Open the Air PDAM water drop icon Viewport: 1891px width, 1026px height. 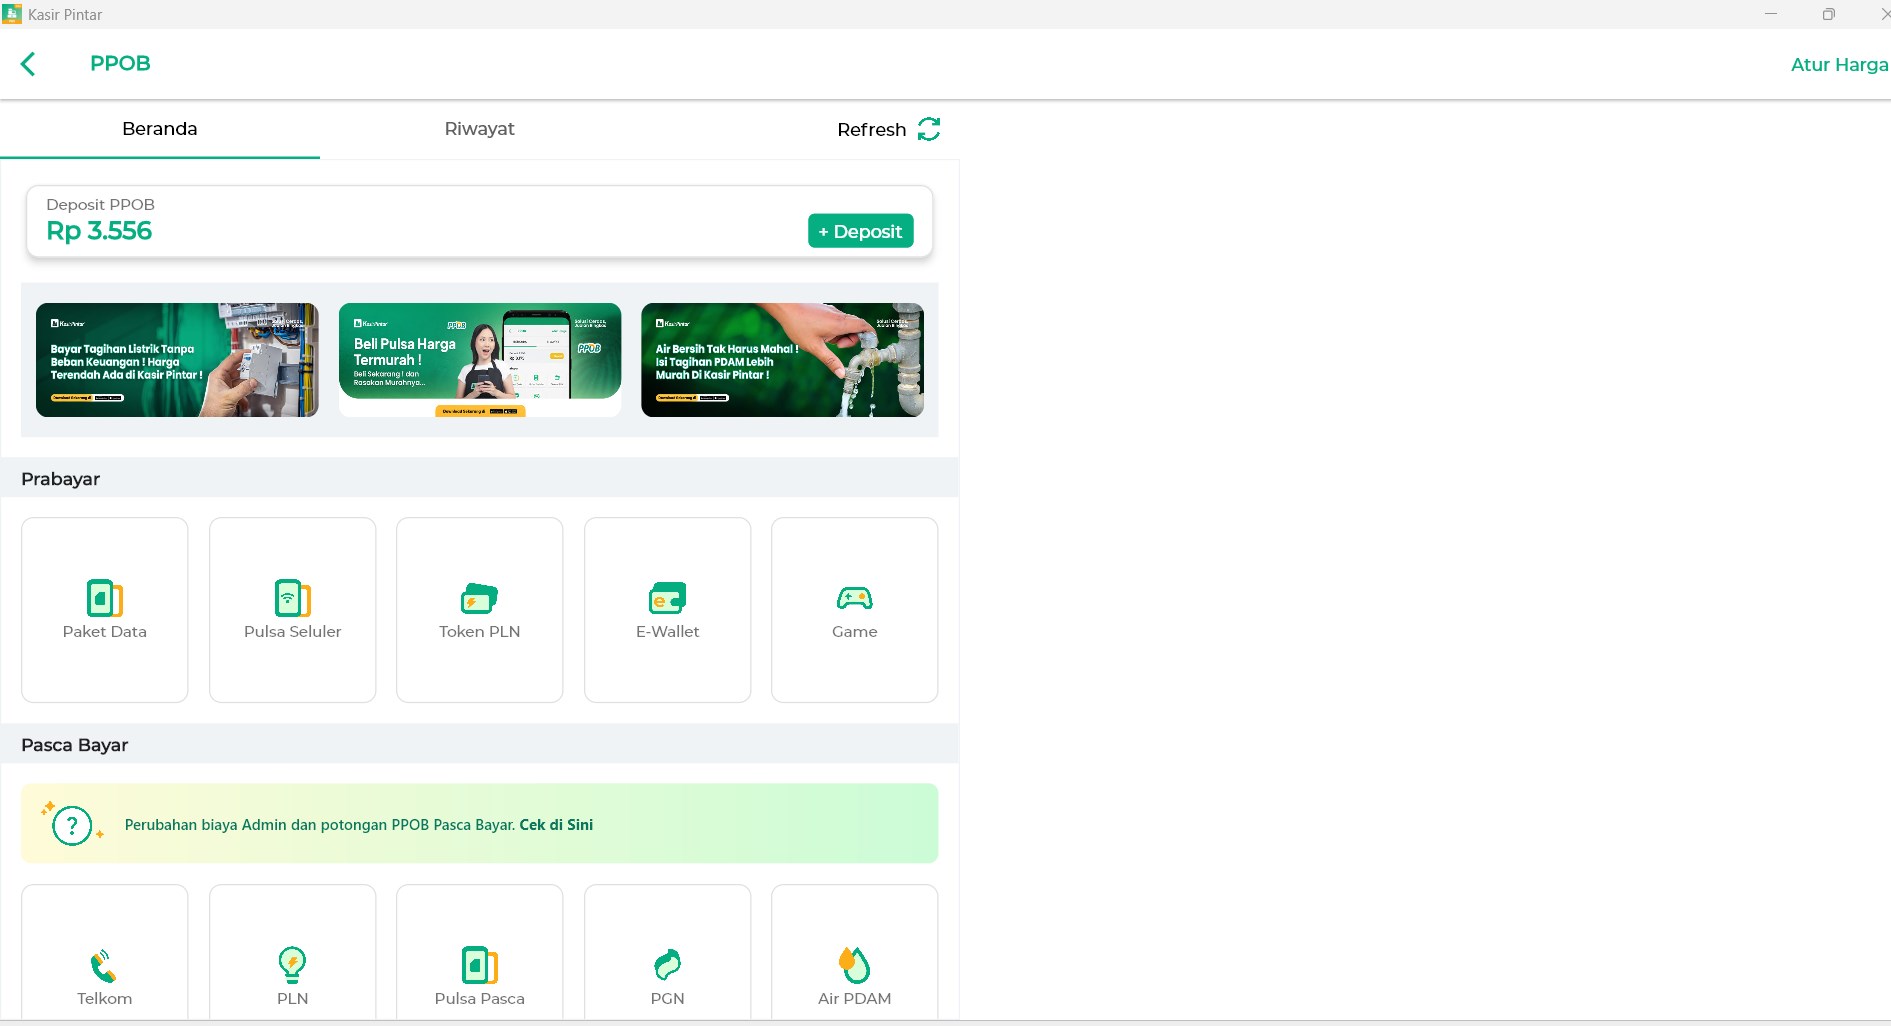[x=855, y=965]
